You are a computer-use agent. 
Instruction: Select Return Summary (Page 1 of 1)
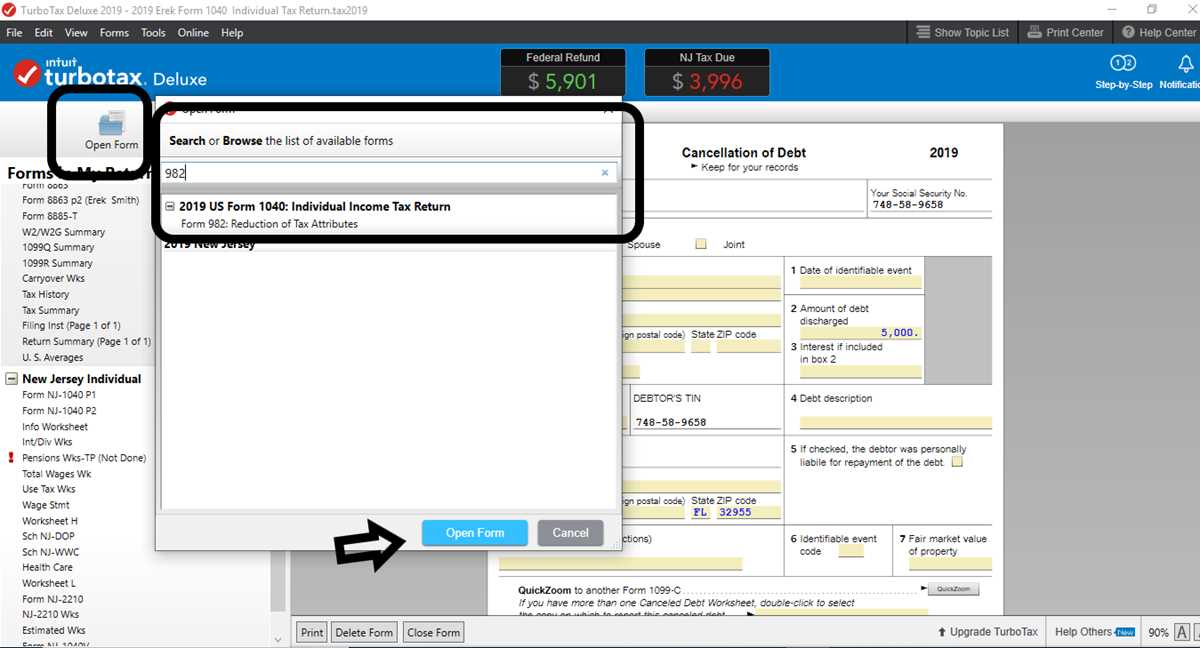coord(86,342)
